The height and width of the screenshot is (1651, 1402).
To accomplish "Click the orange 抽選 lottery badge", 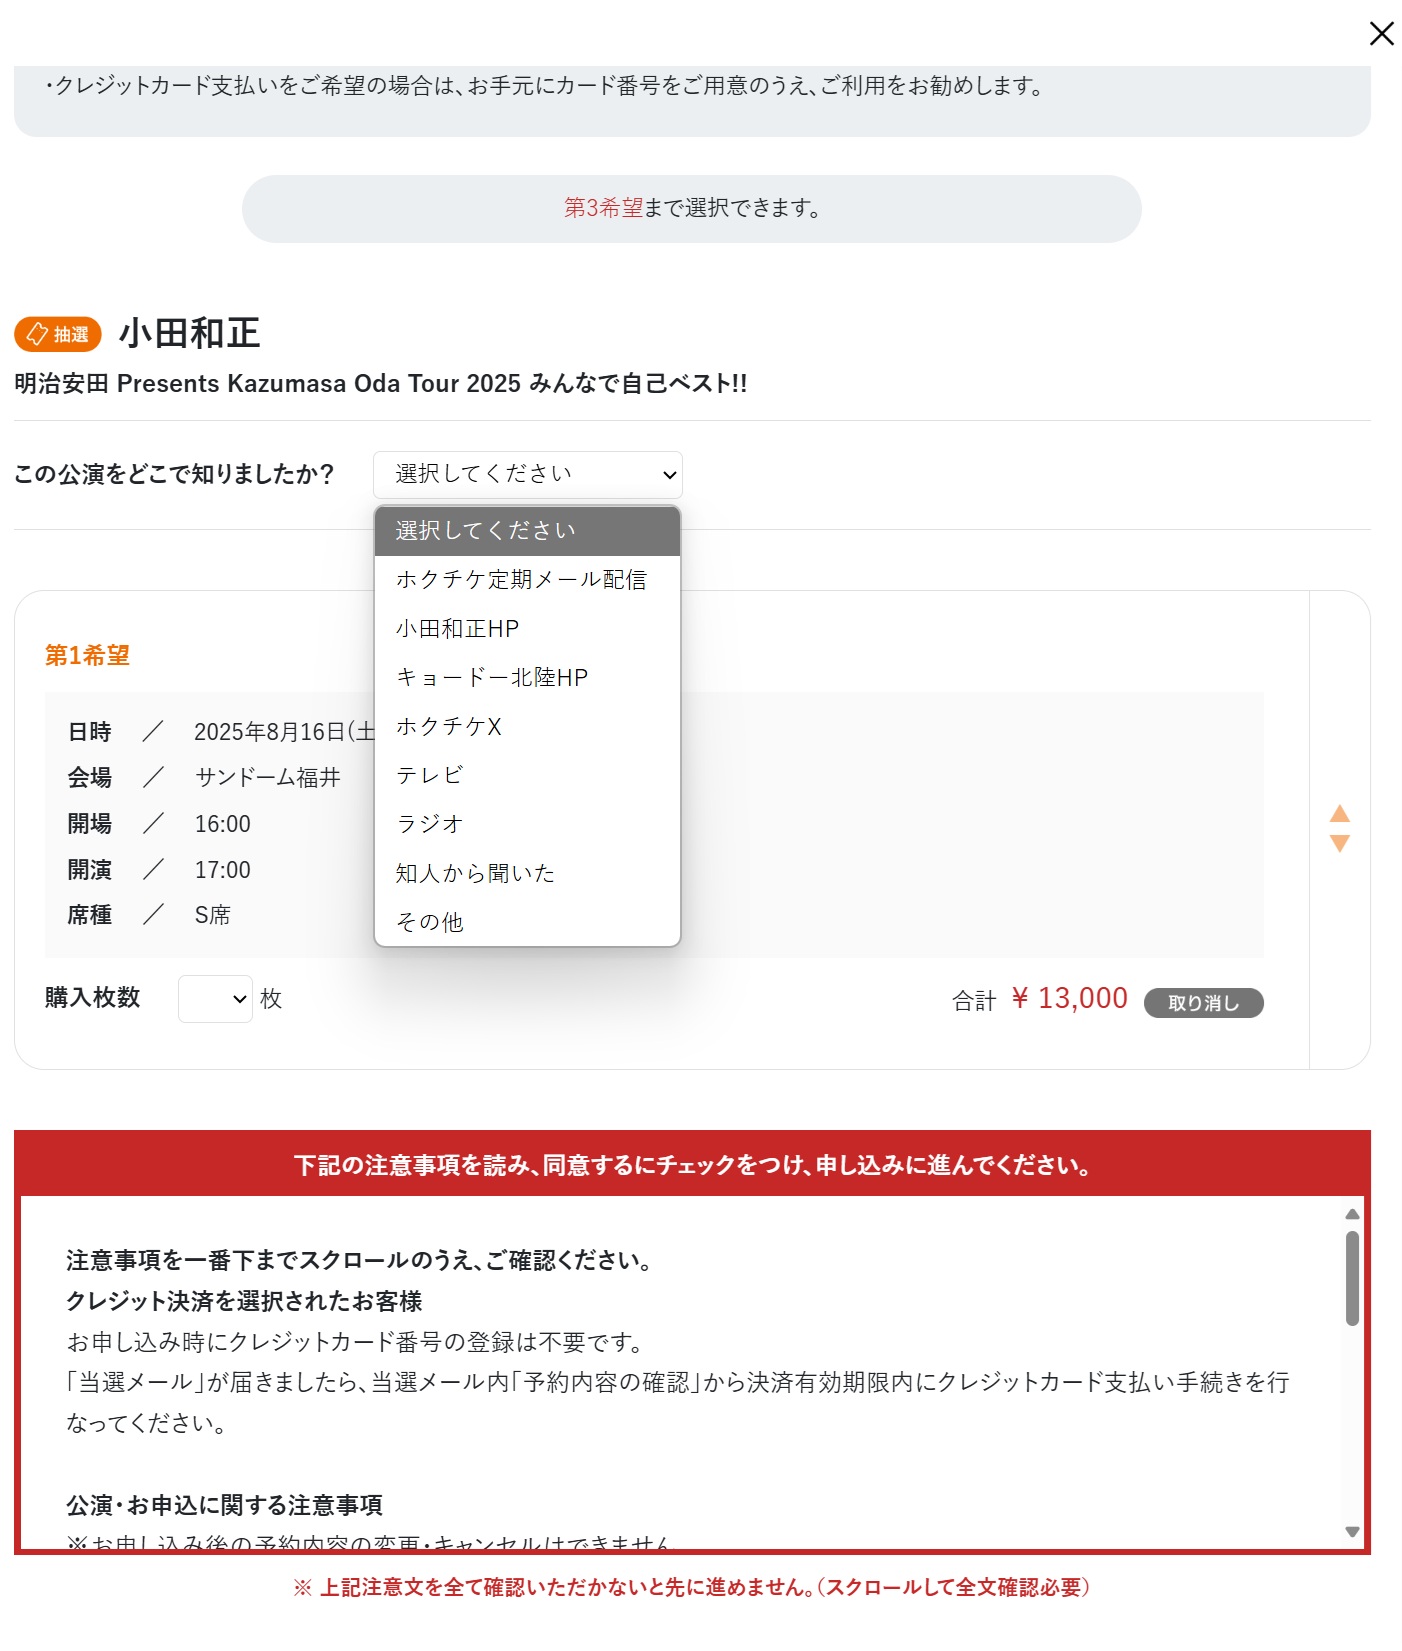I will click(58, 334).
